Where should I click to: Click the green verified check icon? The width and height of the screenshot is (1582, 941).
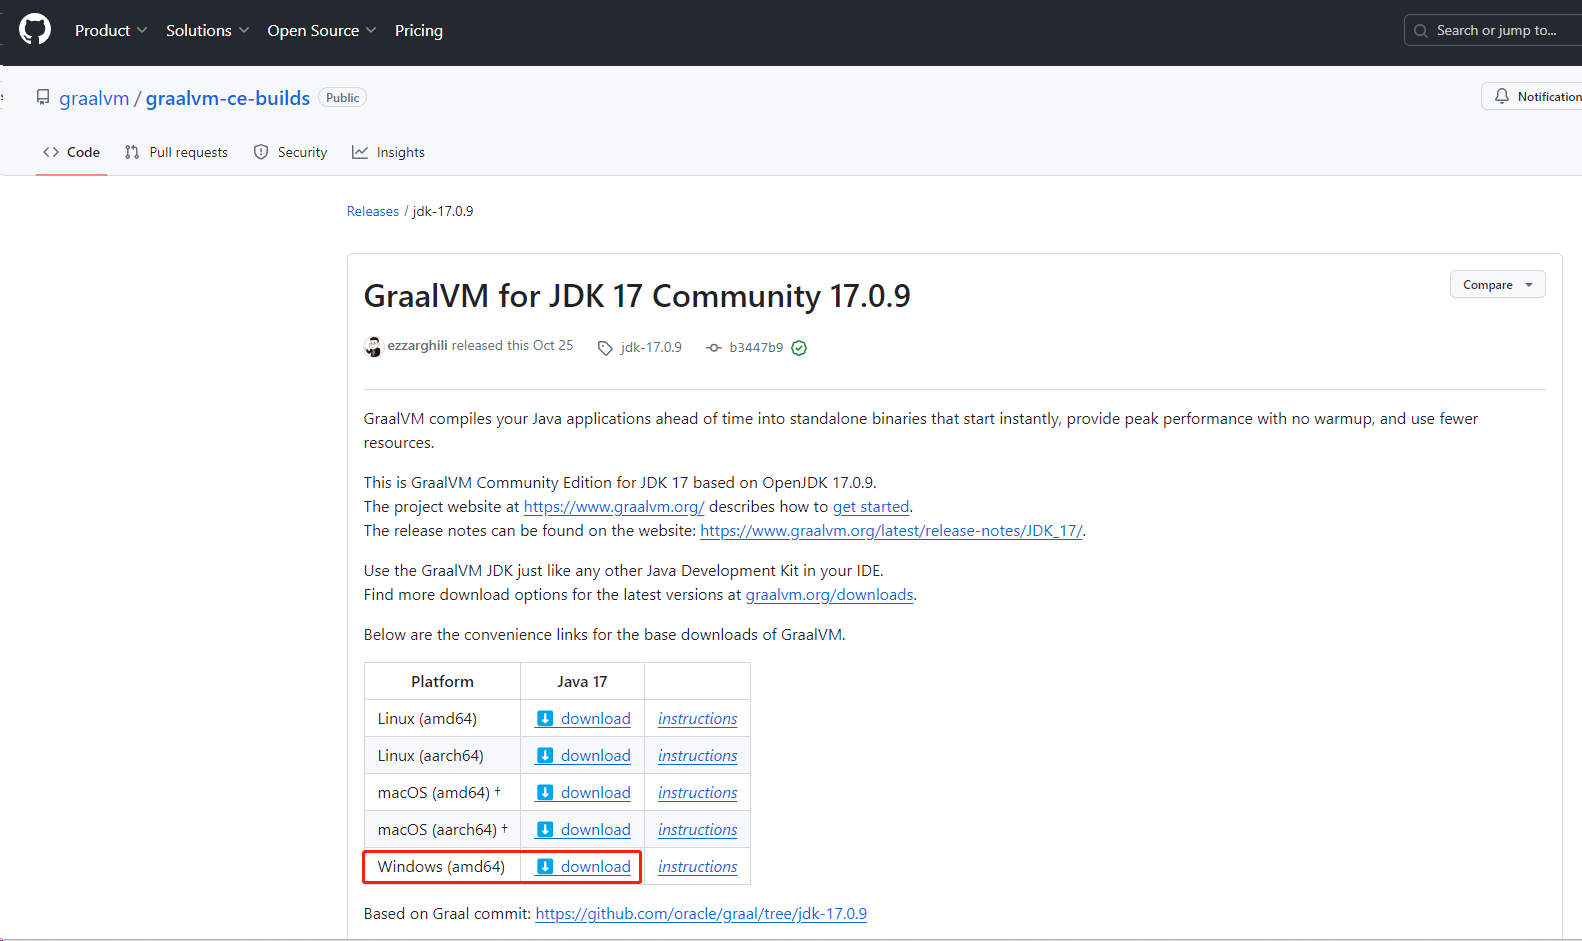pos(799,348)
